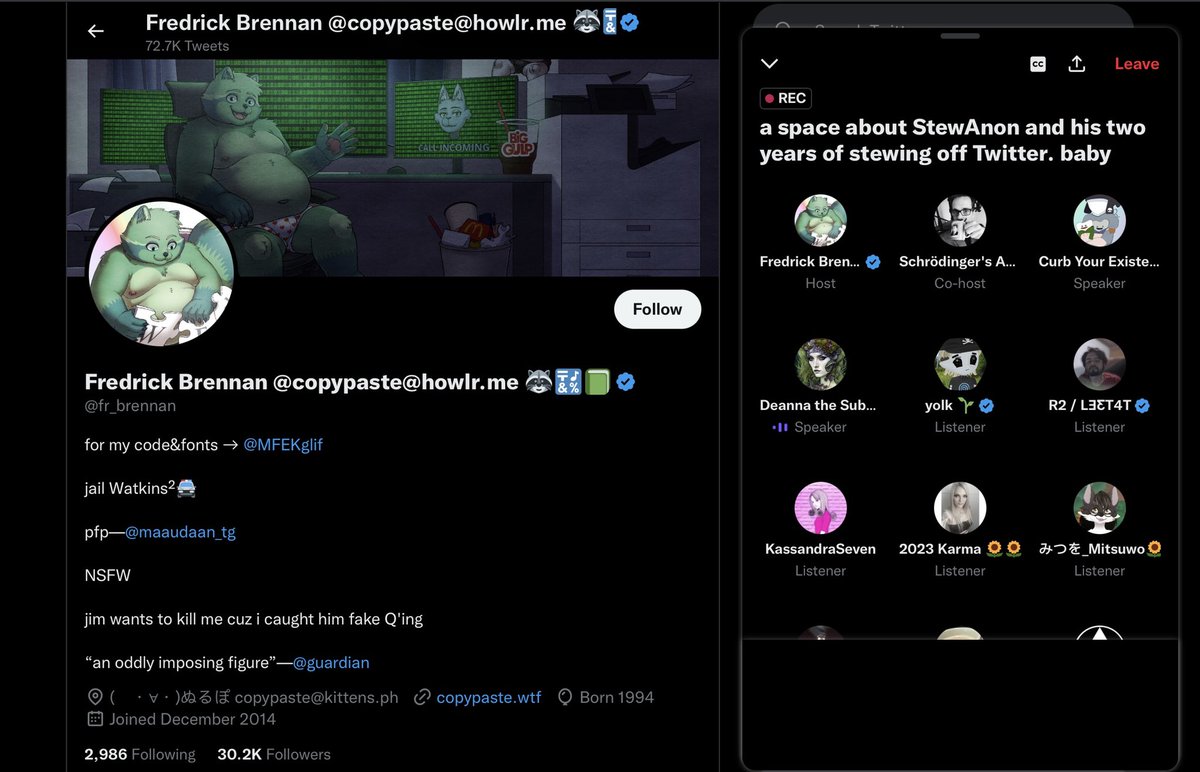Collapse the Space panel with chevron
Viewport: 1200px width, 772px height.
click(769, 64)
